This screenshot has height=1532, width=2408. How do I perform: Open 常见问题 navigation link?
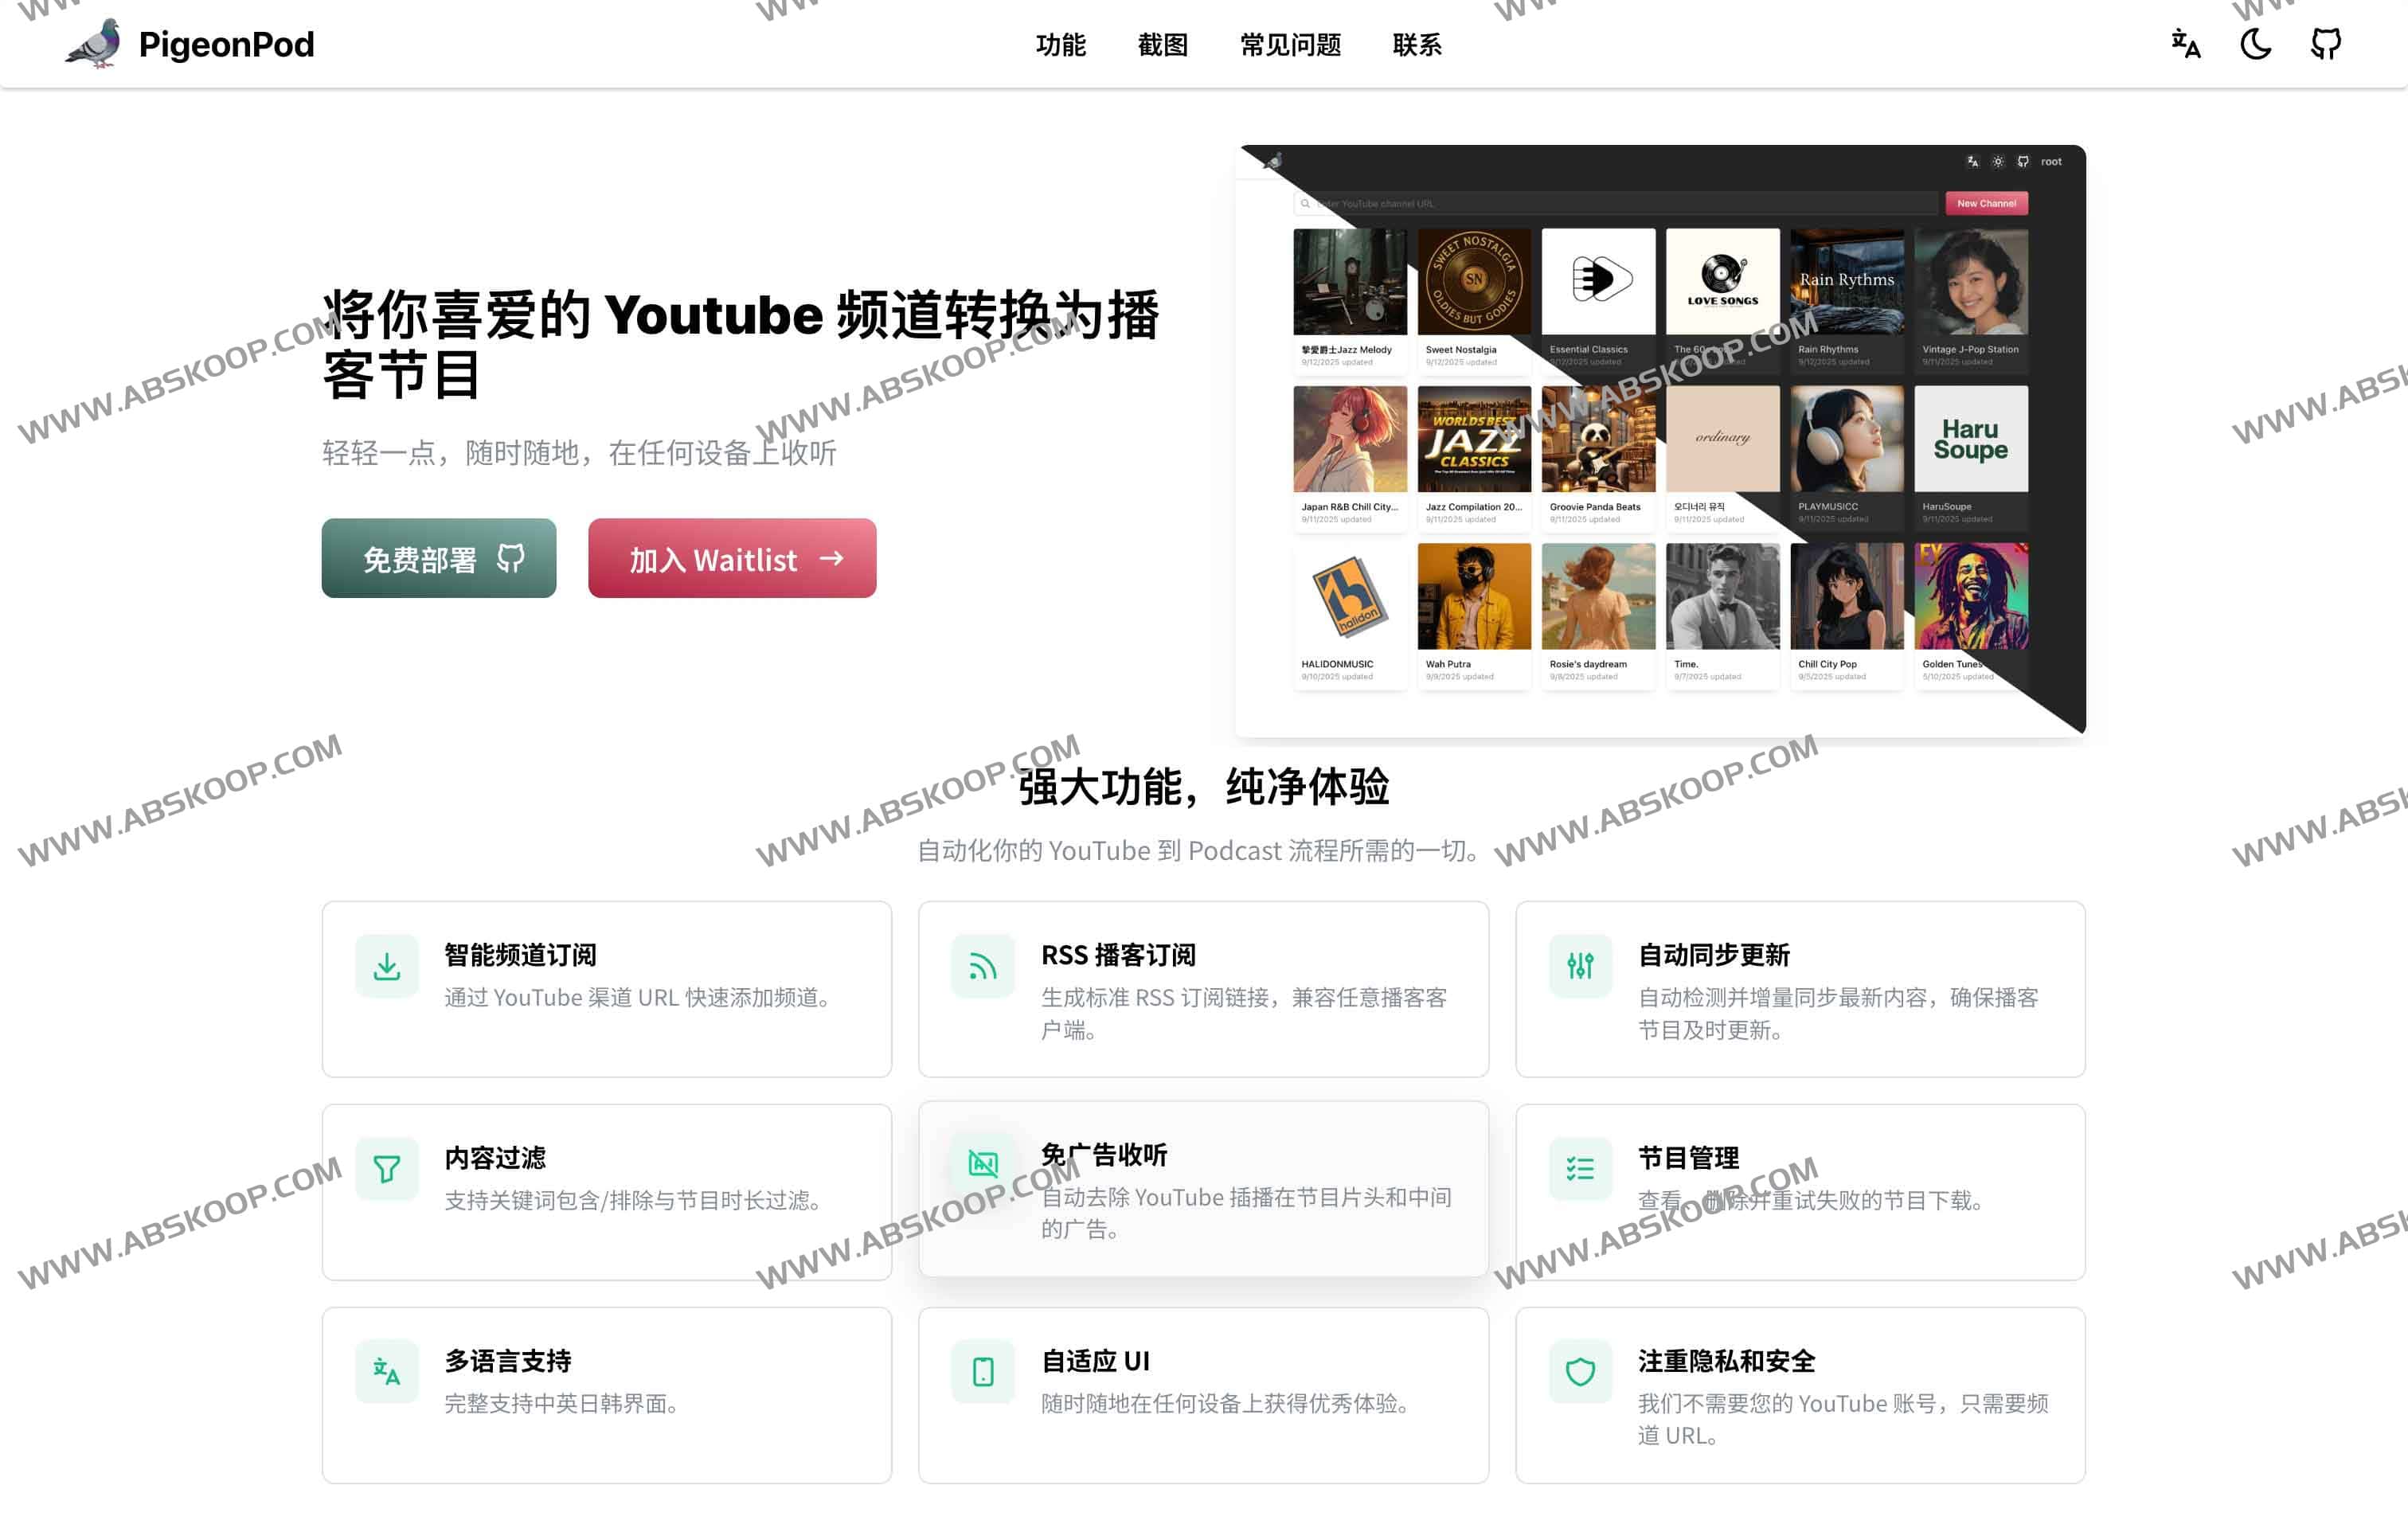(1290, 45)
